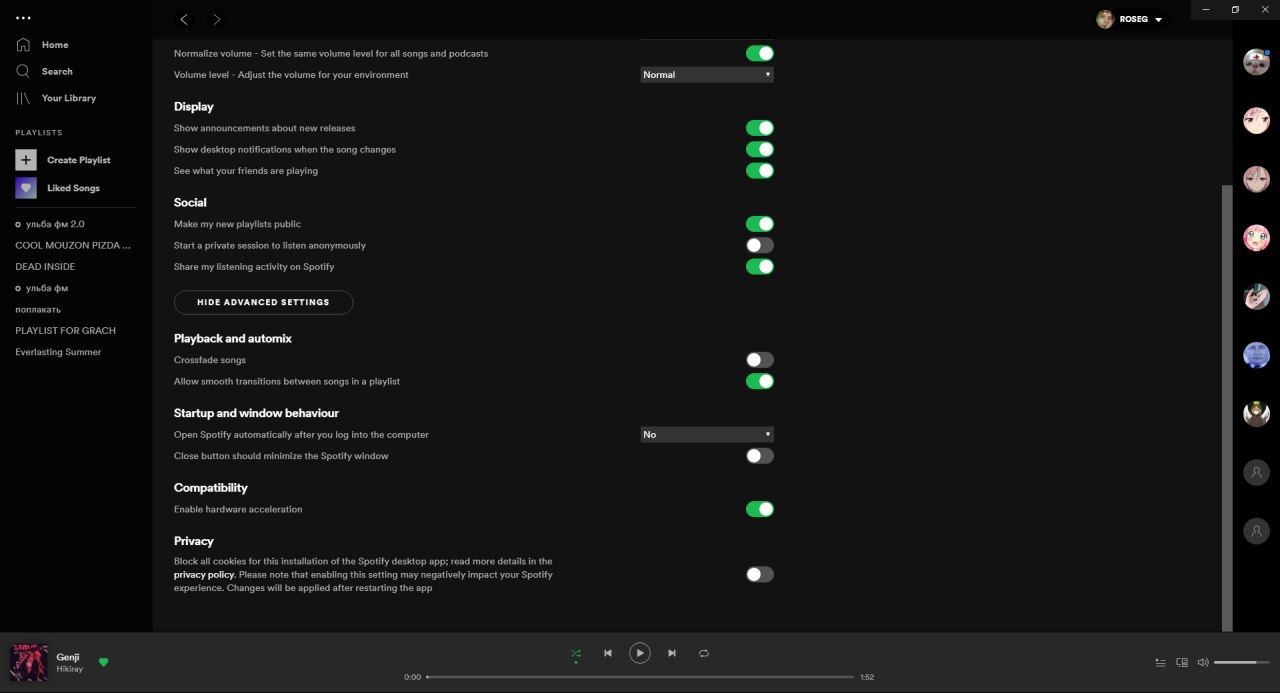Toggle Share my listening activity
The height and width of the screenshot is (693, 1280).
(x=760, y=267)
